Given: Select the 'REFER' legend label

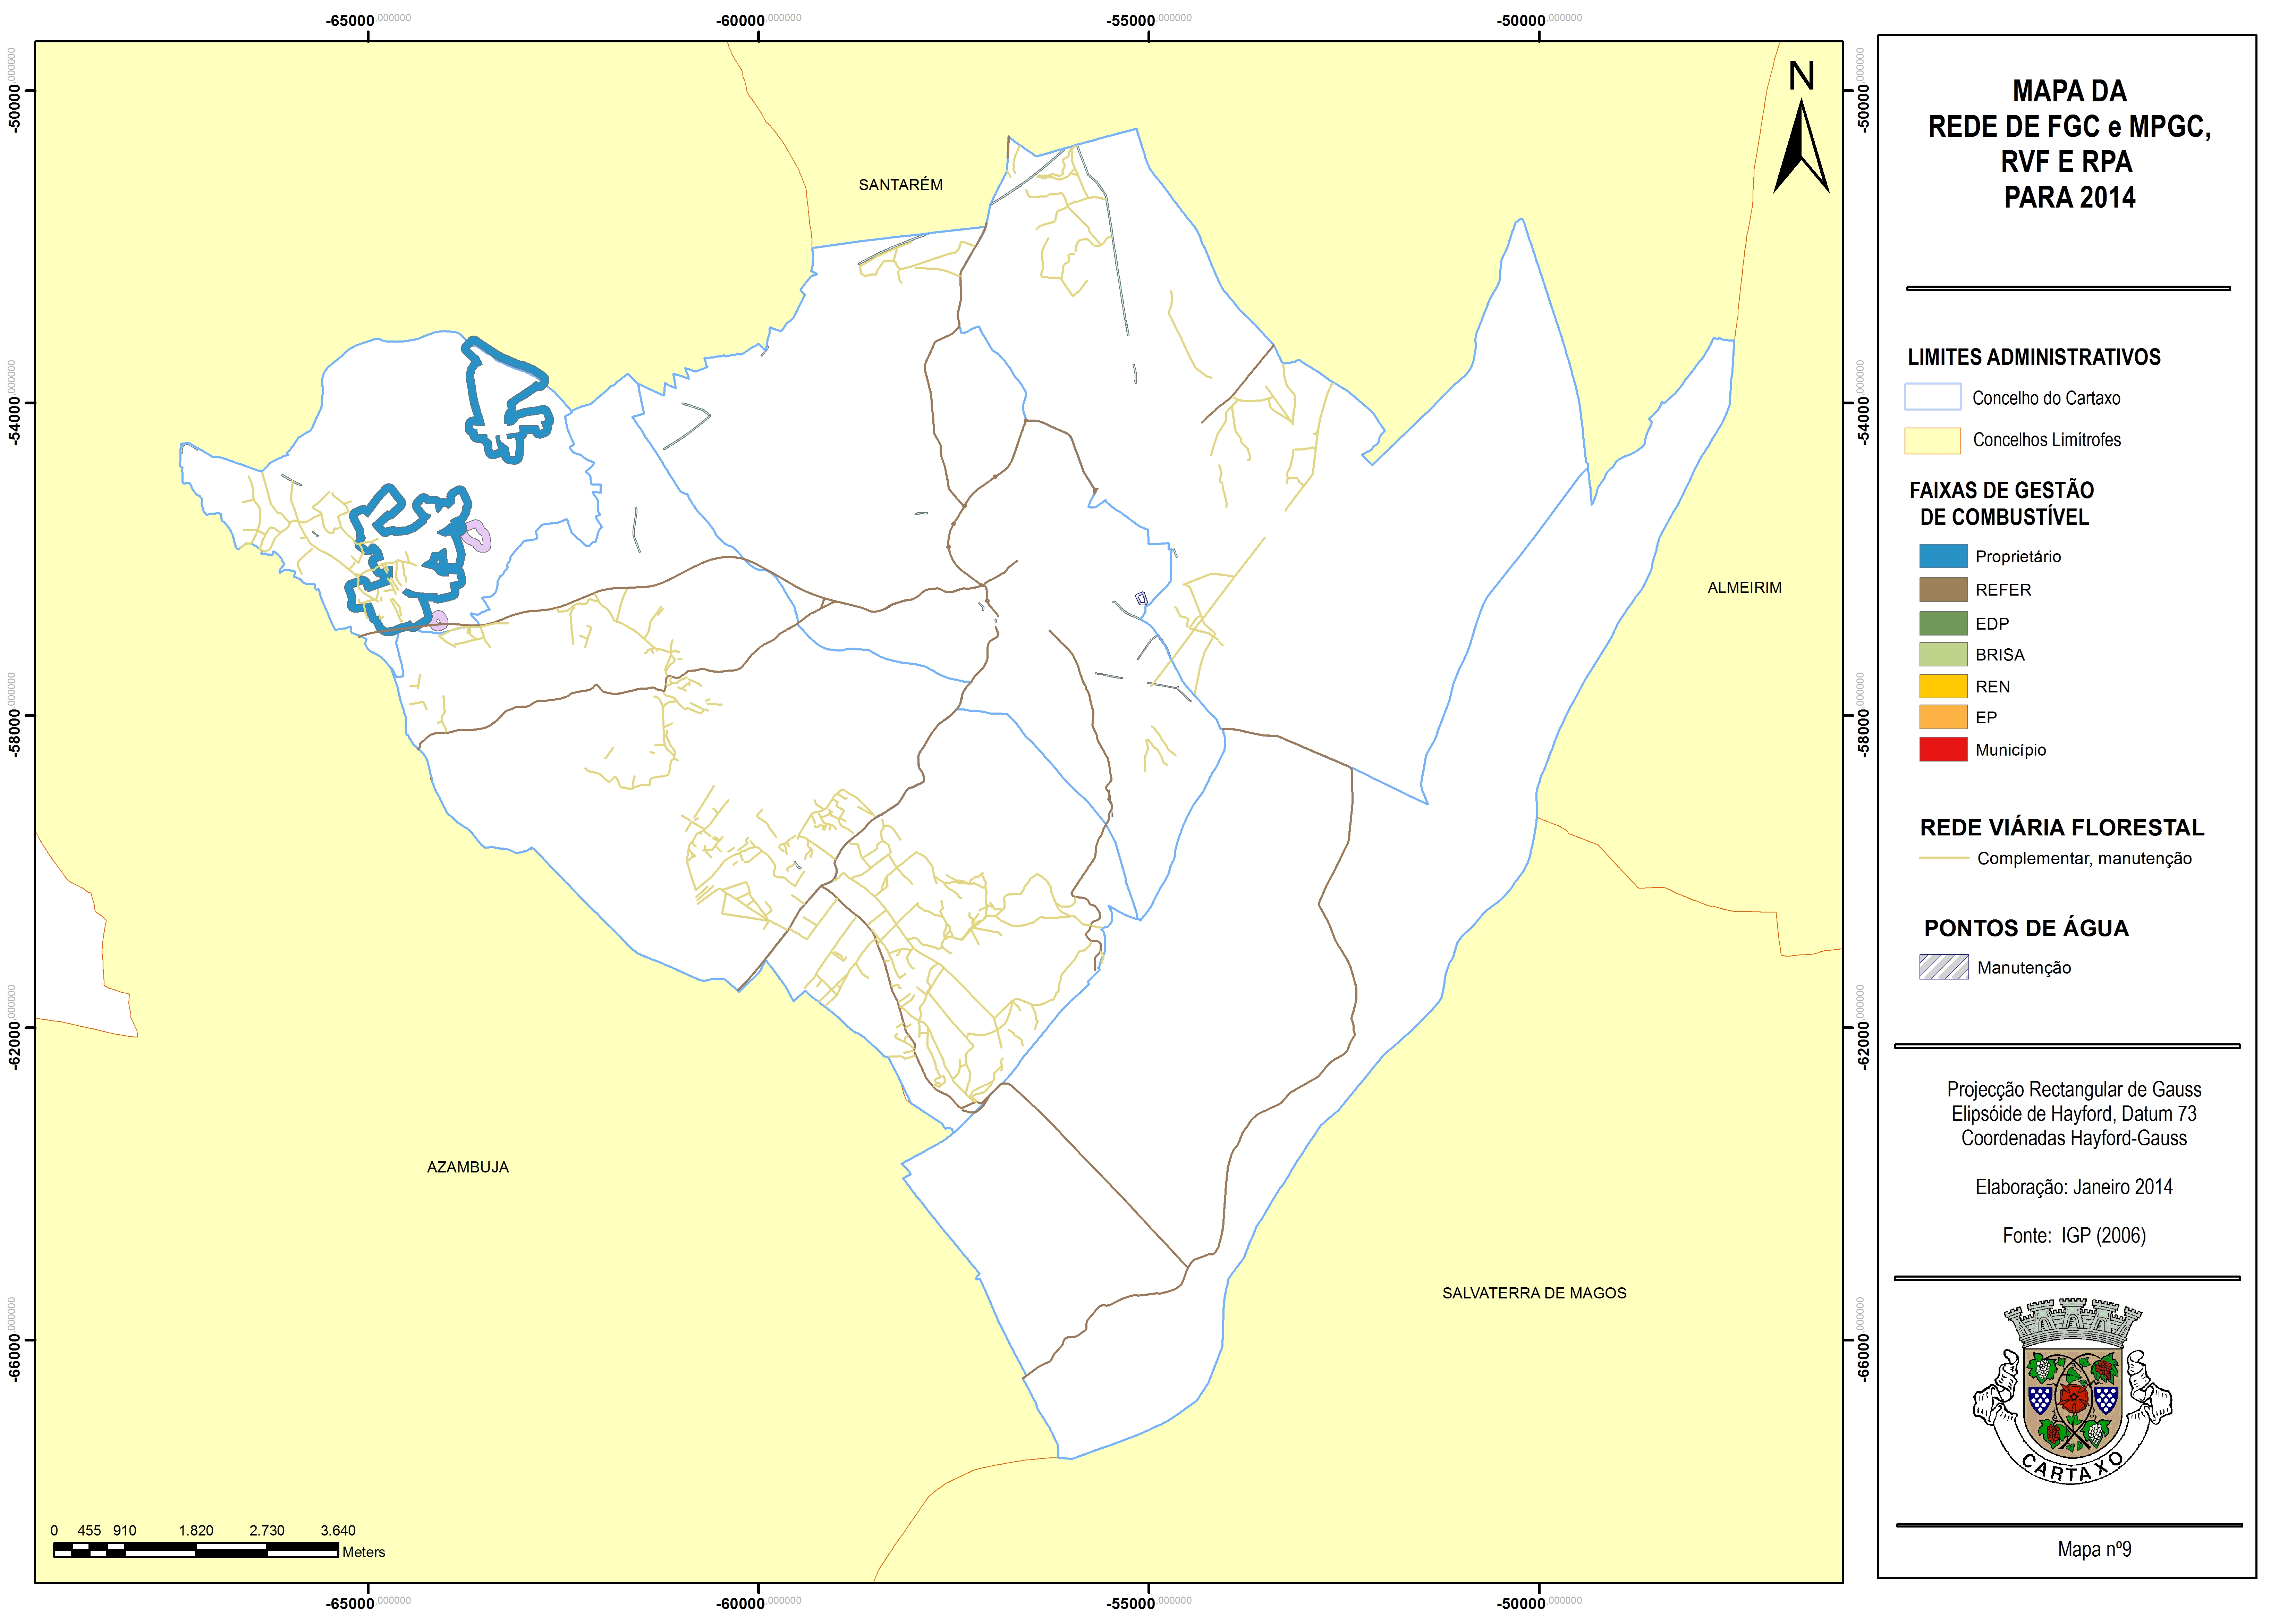Looking at the screenshot, I should tap(2003, 590).
